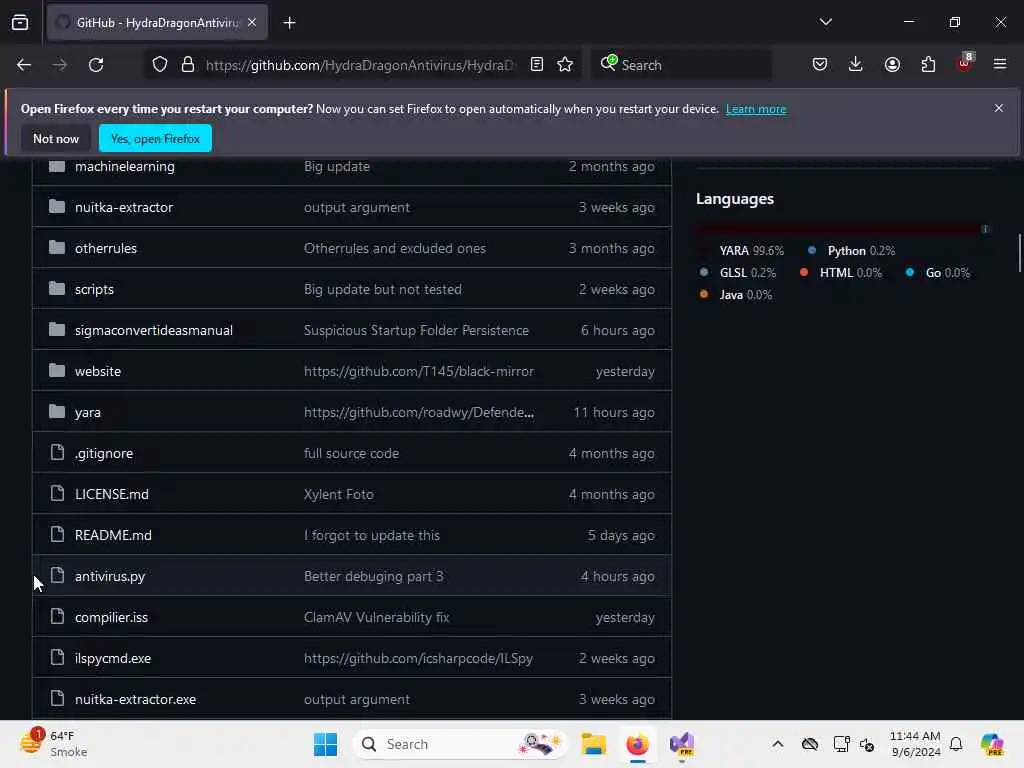Image resolution: width=1024 pixels, height=768 pixels.
Task: Click the github.com URL address field
Action: pyautogui.click(x=360, y=65)
